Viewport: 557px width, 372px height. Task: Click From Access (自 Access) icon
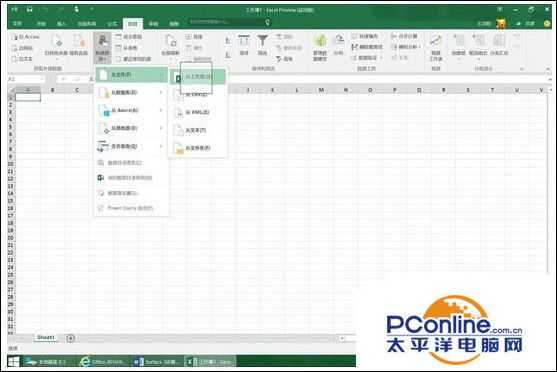[x=14, y=37]
